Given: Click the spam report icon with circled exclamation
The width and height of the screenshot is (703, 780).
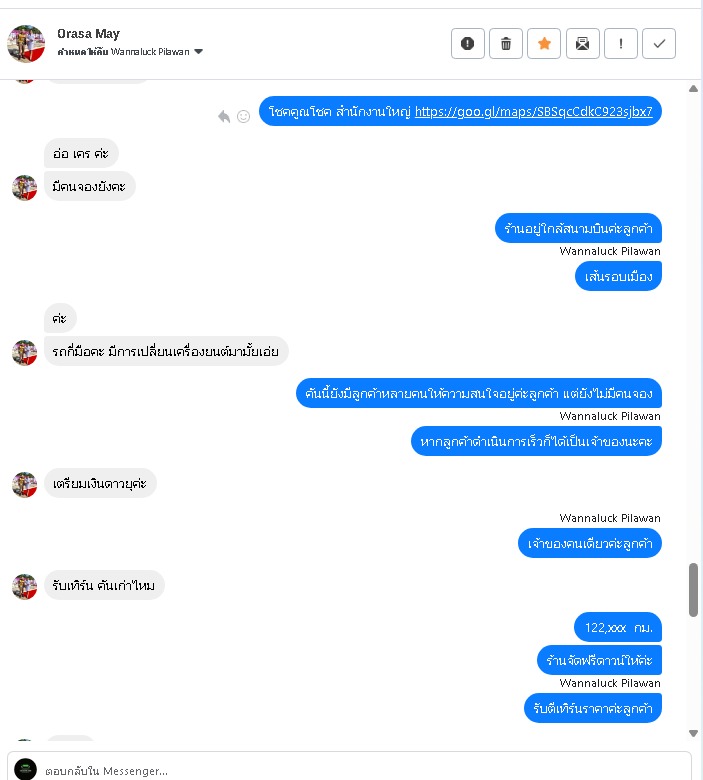Looking at the screenshot, I should [468, 44].
